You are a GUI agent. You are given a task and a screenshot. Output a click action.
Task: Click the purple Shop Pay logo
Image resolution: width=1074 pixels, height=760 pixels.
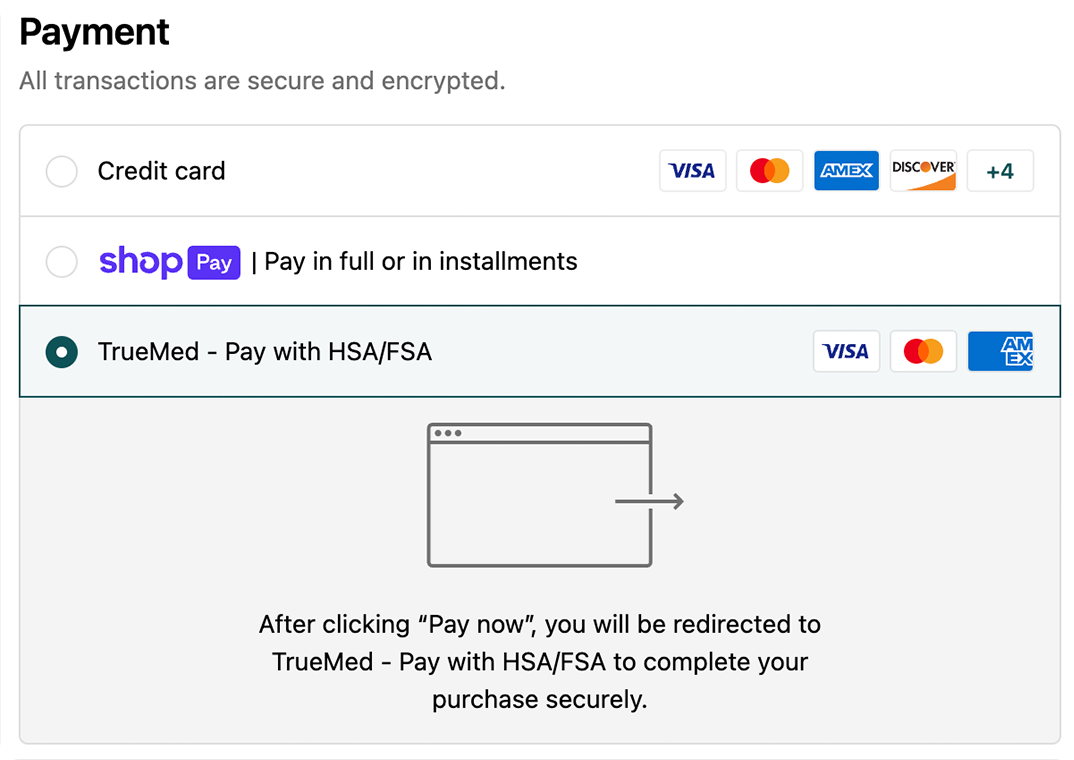click(169, 262)
